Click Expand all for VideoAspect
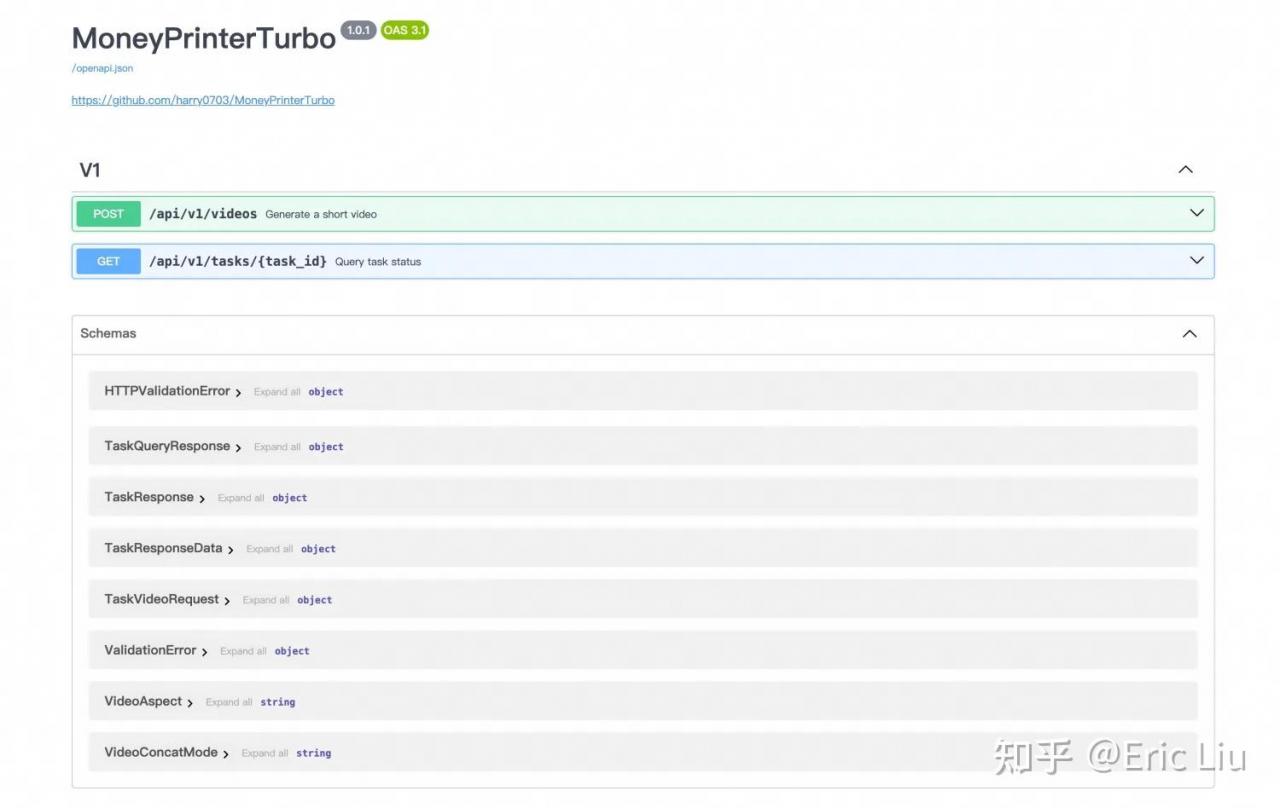 coord(229,702)
